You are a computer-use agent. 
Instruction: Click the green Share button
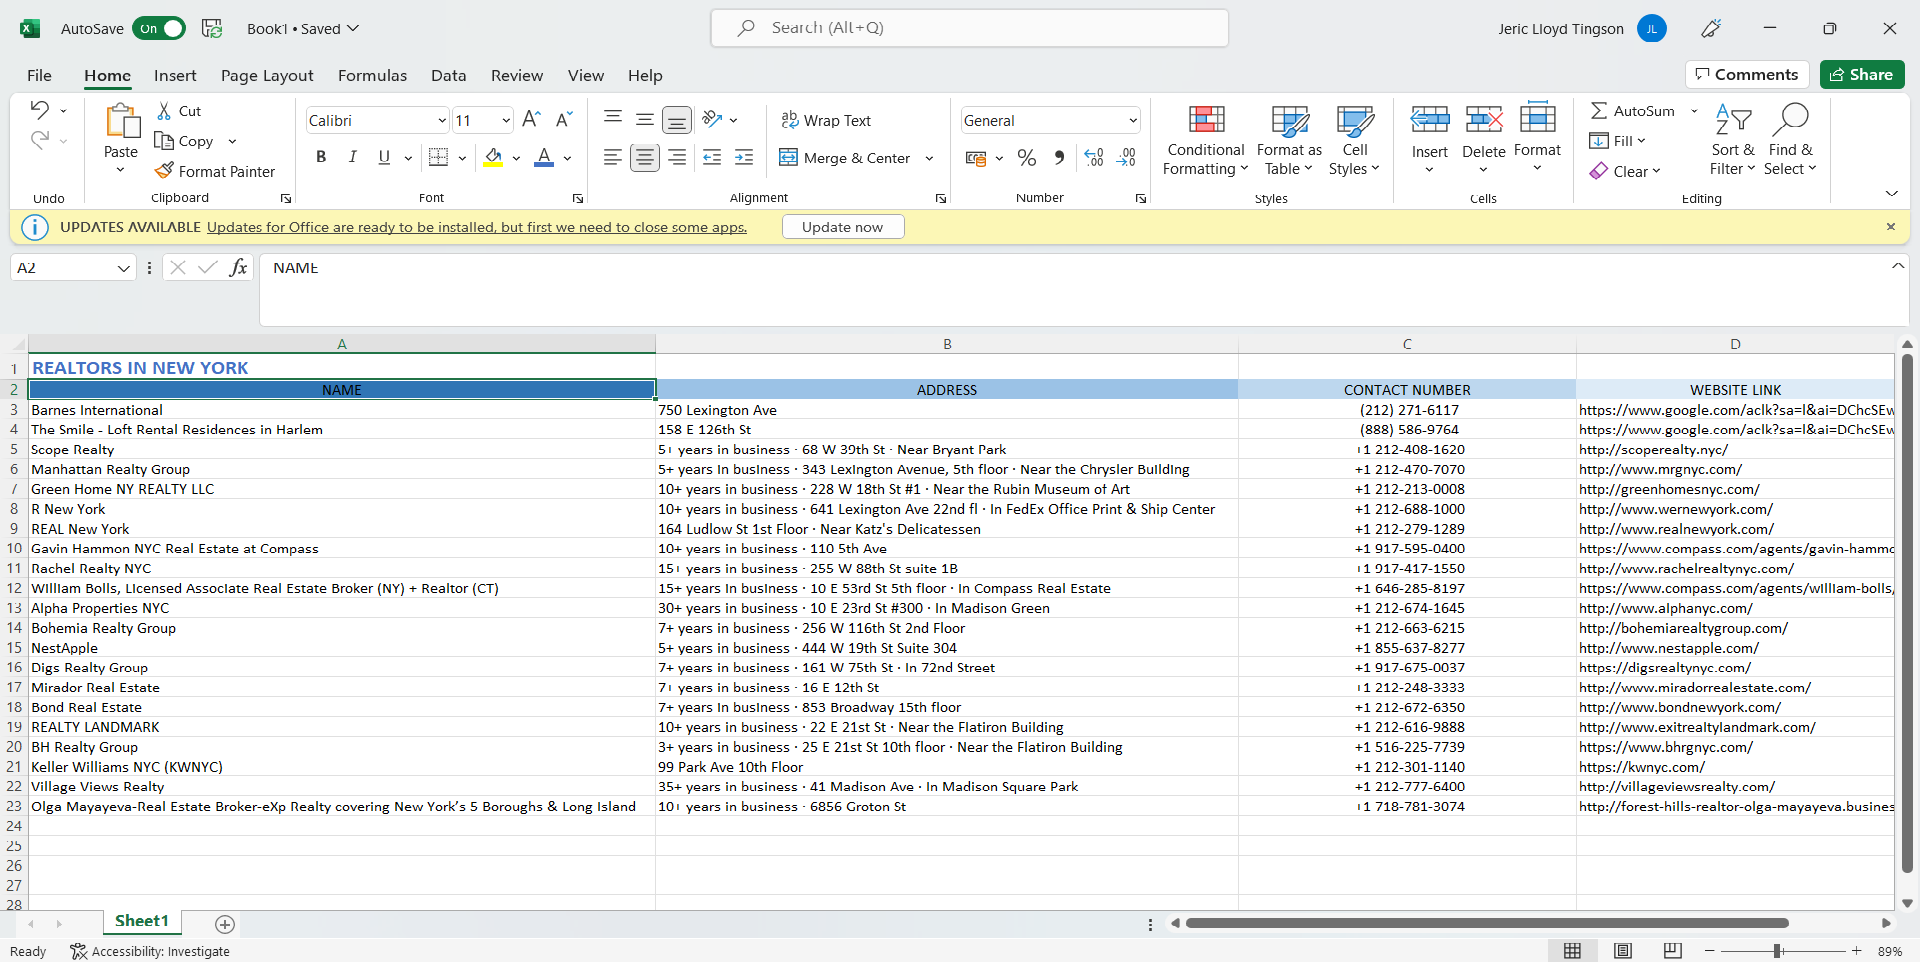pyautogui.click(x=1861, y=74)
